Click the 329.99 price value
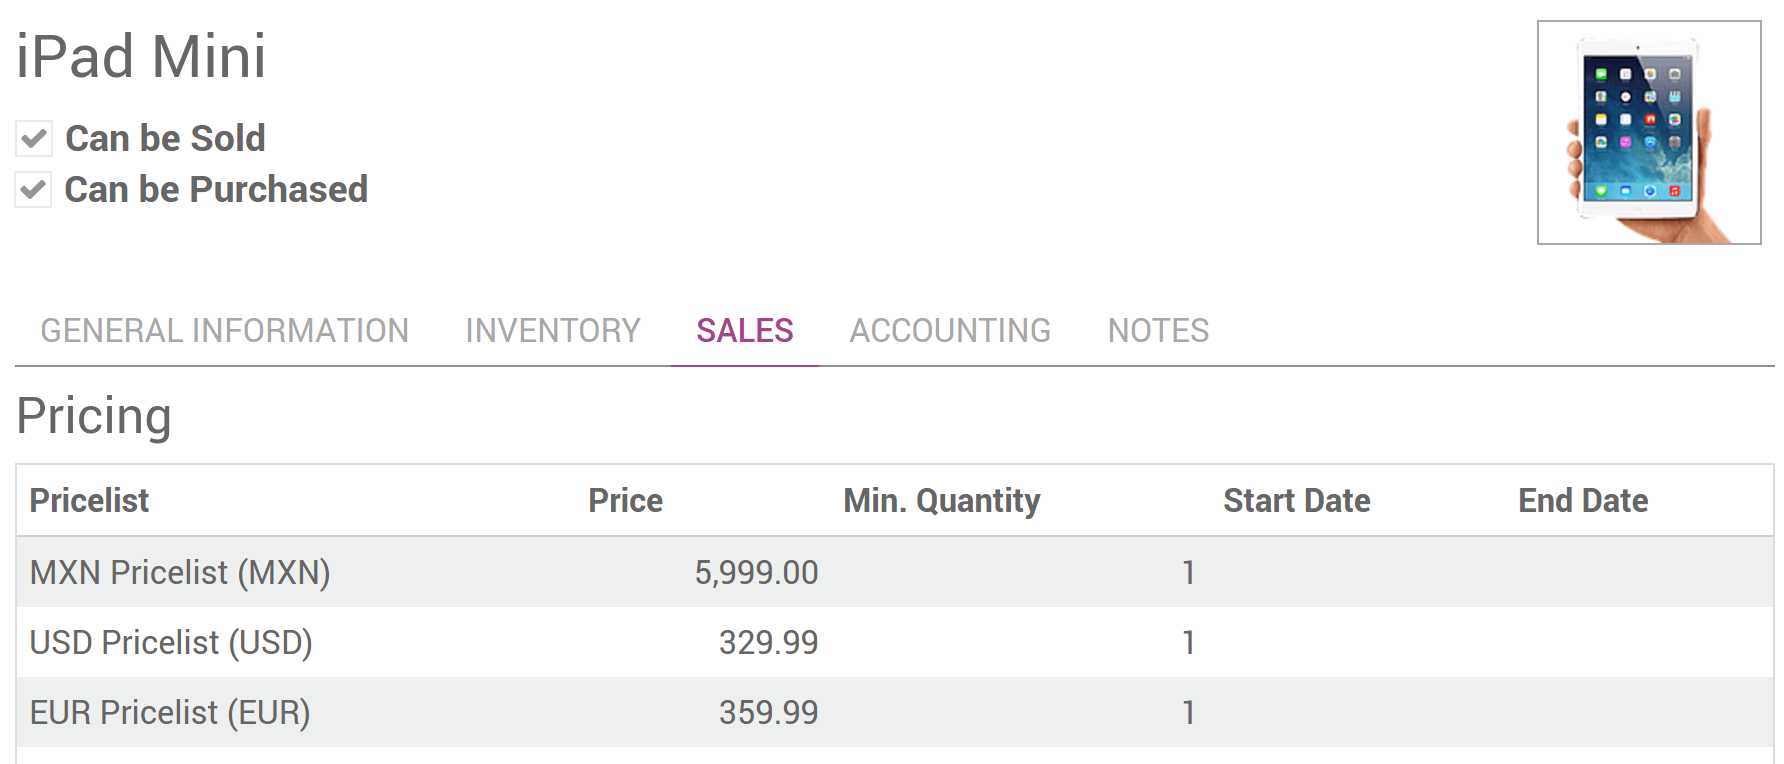This screenshot has height=764, width=1784. pyautogui.click(x=768, y=643)
